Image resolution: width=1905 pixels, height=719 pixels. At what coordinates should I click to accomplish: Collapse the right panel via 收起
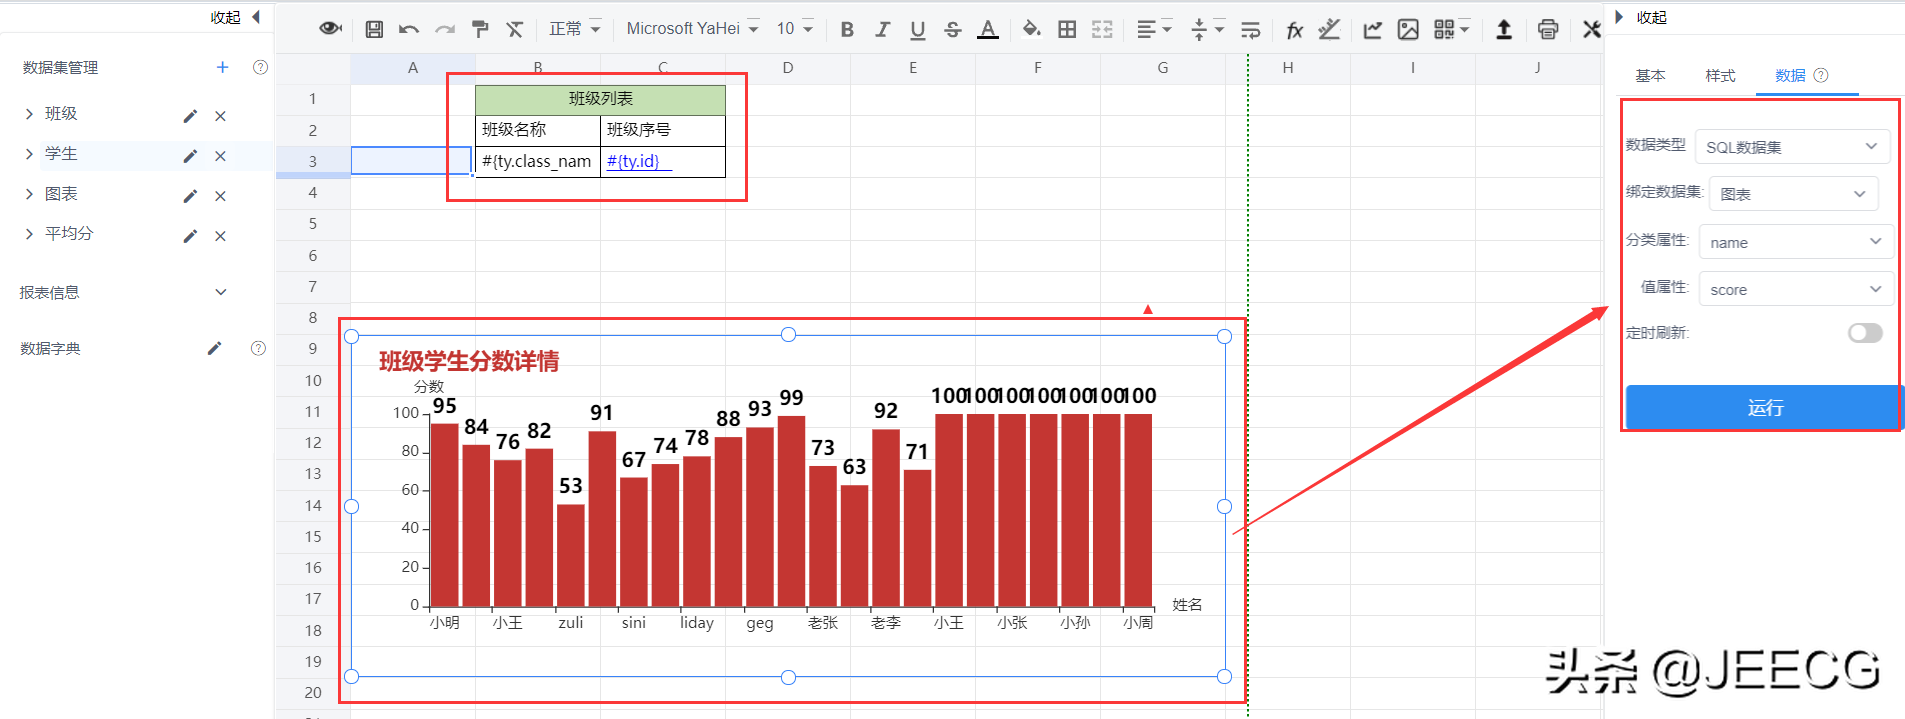click(x=1641, y=17)
